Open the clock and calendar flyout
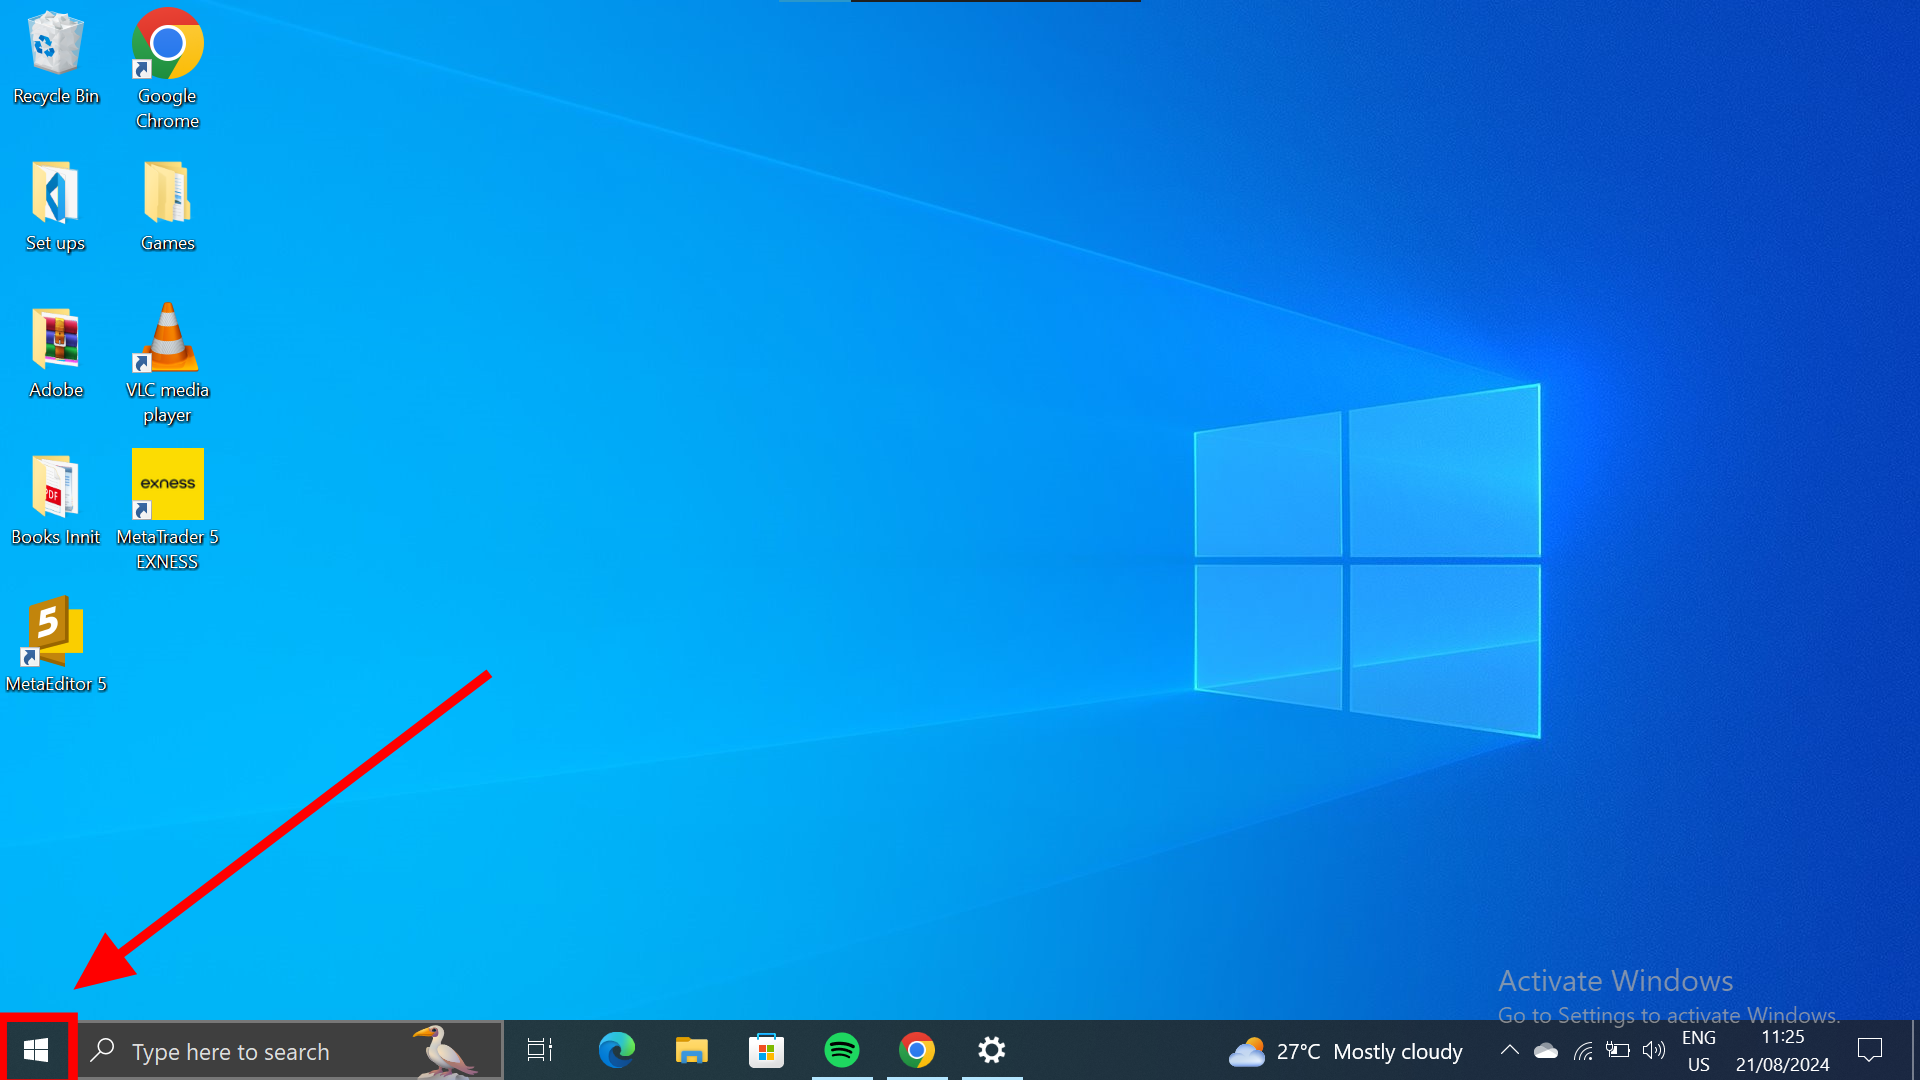The image size is (1920, 1080). (1782, 1051)
